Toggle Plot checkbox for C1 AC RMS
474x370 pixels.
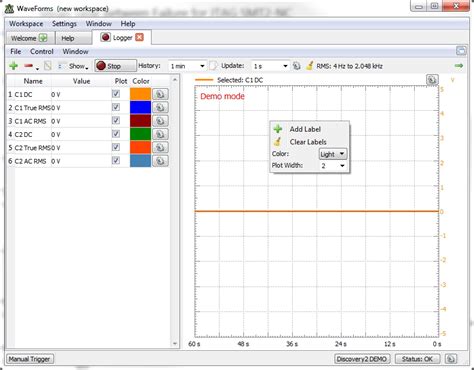[x=116, y=121]
